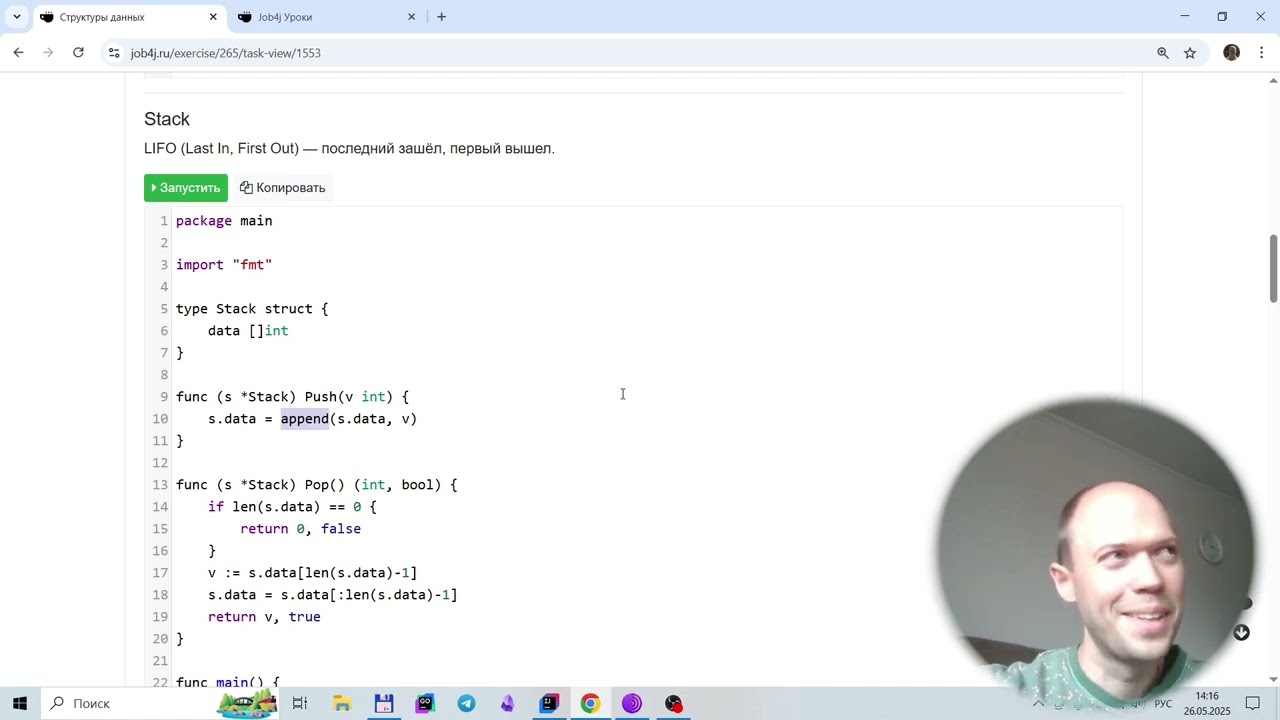Reload the current page
1280x720 pixels.
click(78, 53)
